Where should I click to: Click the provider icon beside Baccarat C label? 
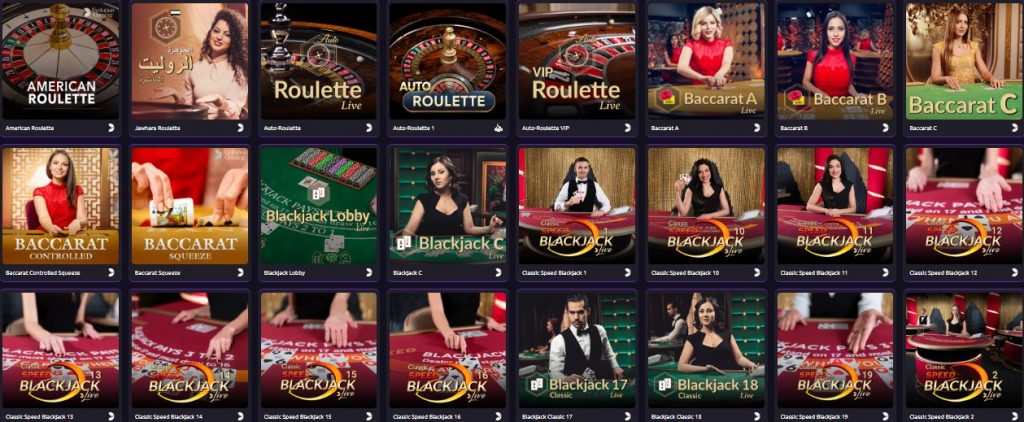point(1016,128)
